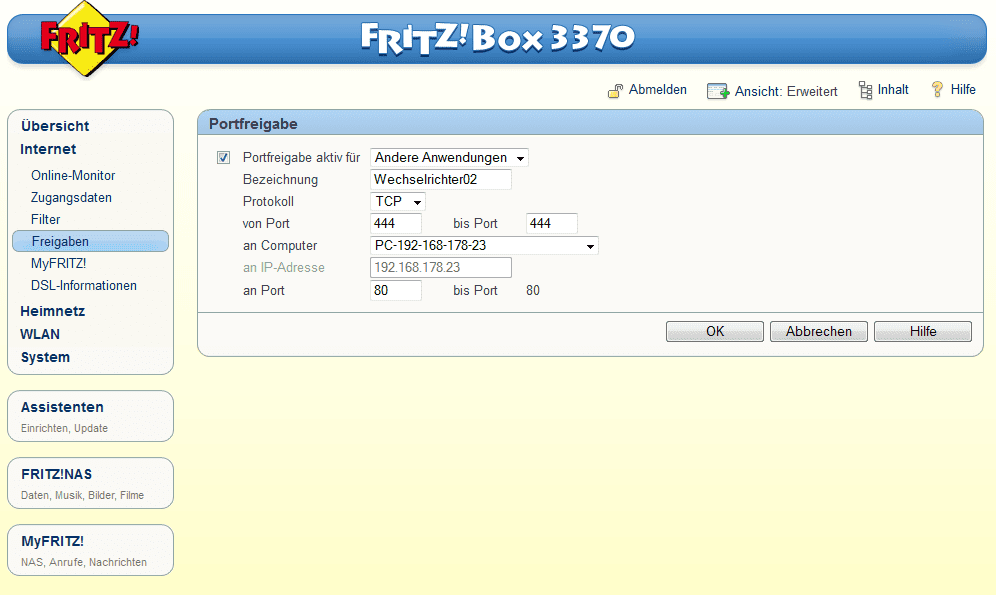Select DSL-Informationen submenu item
This screenshot has height=595, width=996.
[x=84, y=285]
